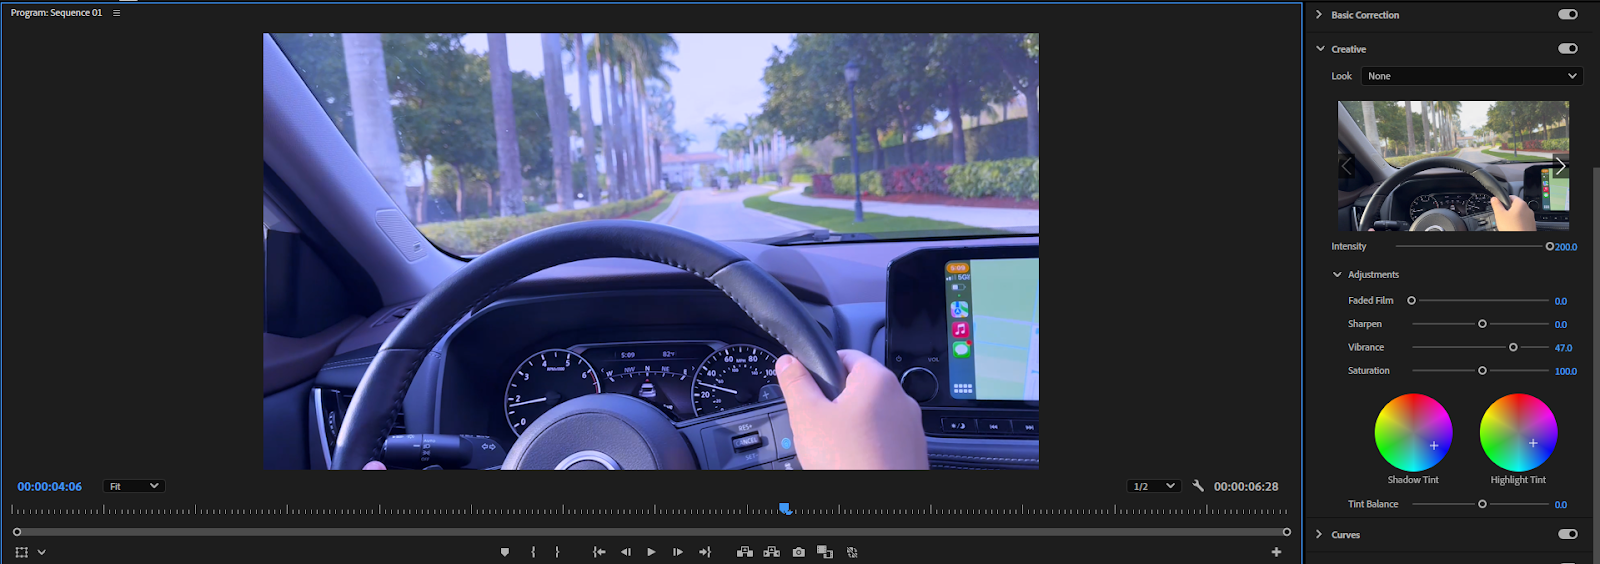
Task: Click the Lift button
Action: pyautogui.click(x=745, y=552)
